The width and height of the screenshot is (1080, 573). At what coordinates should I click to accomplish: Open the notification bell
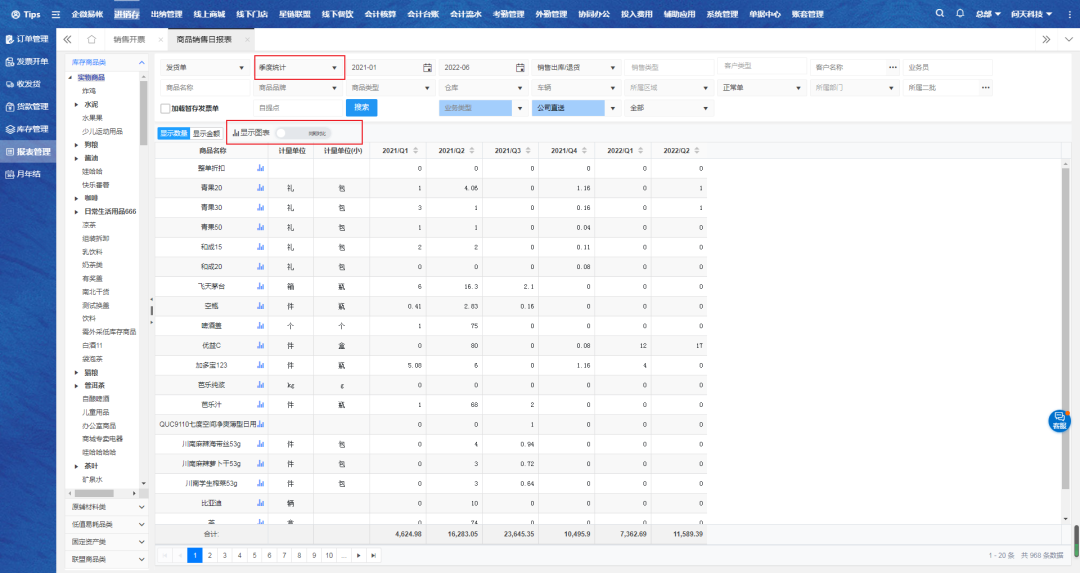pos(960,14)
